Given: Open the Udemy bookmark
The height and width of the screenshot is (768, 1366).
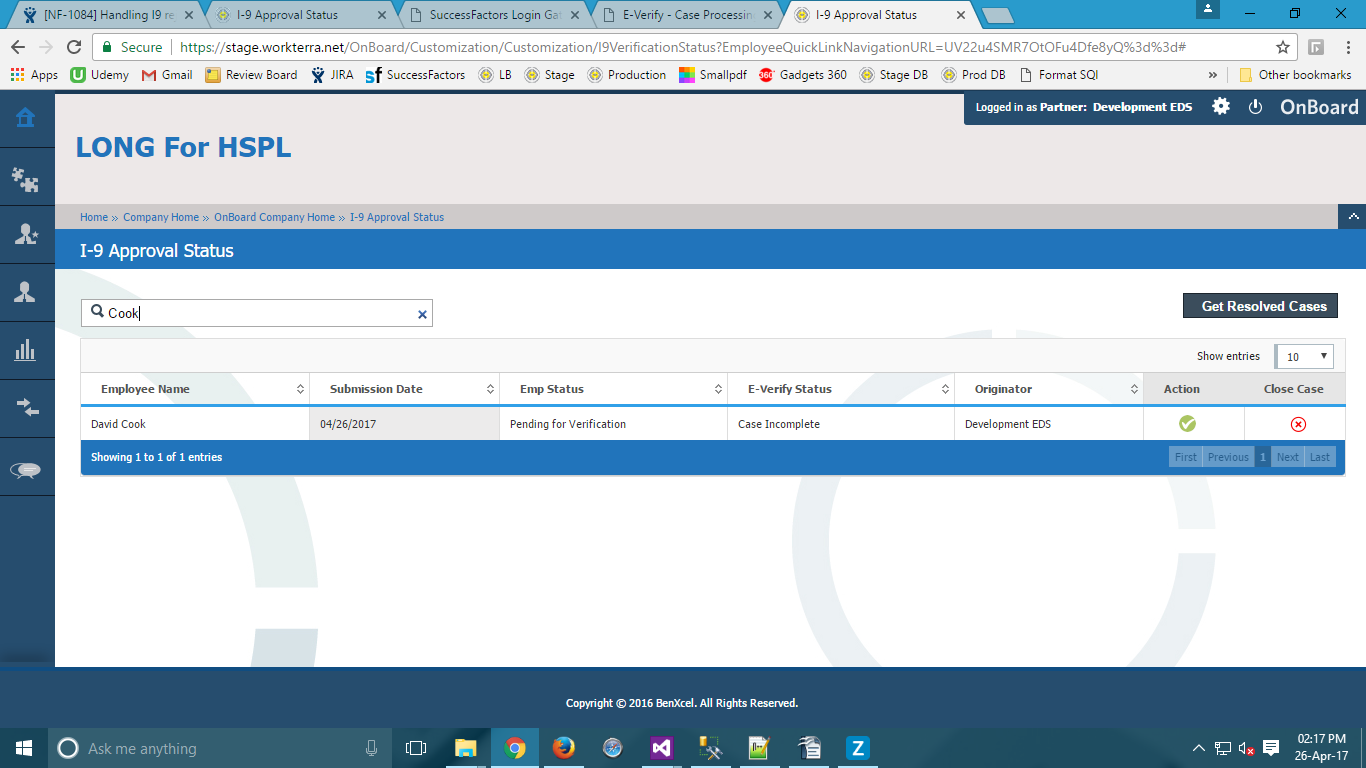Looking at the screenshot, I should (99, 75).
